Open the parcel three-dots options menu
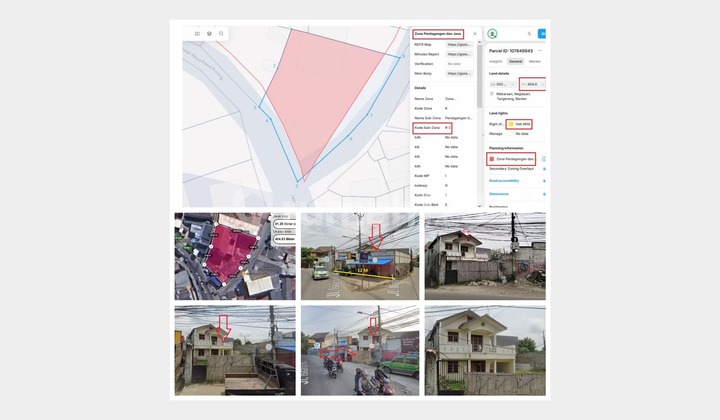This screenshot has width=720, height=420. pyautogui.click(x=540, y=49)
